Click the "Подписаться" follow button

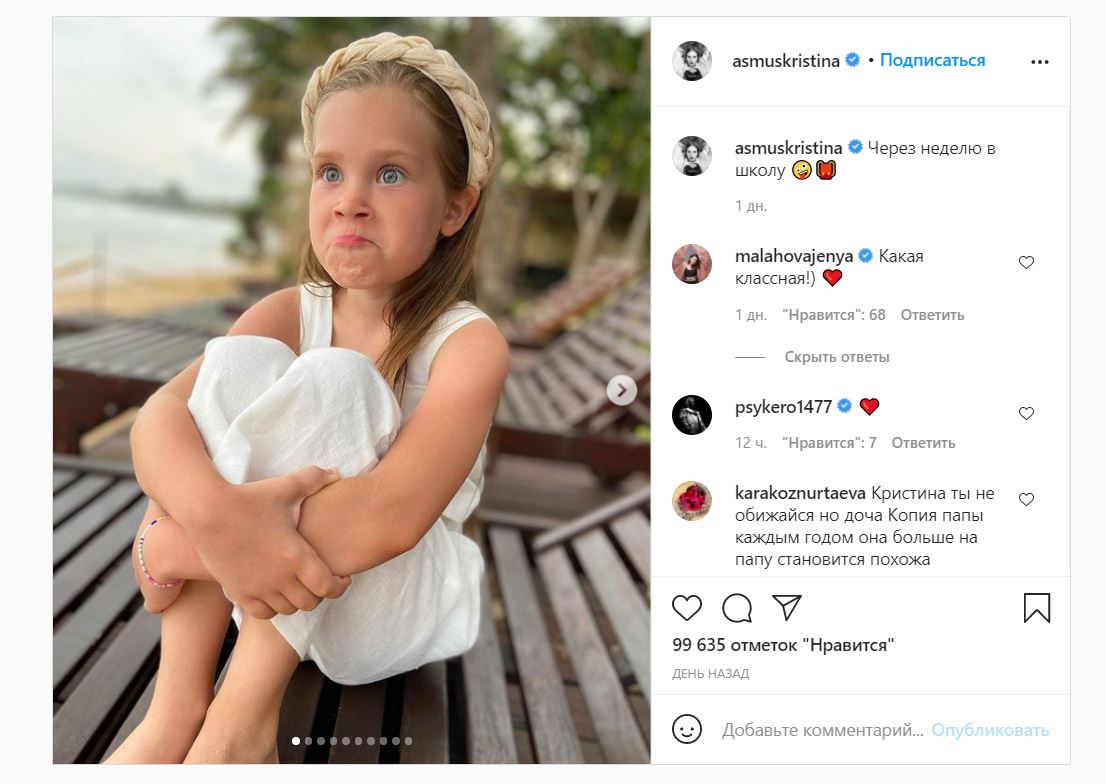932,61
